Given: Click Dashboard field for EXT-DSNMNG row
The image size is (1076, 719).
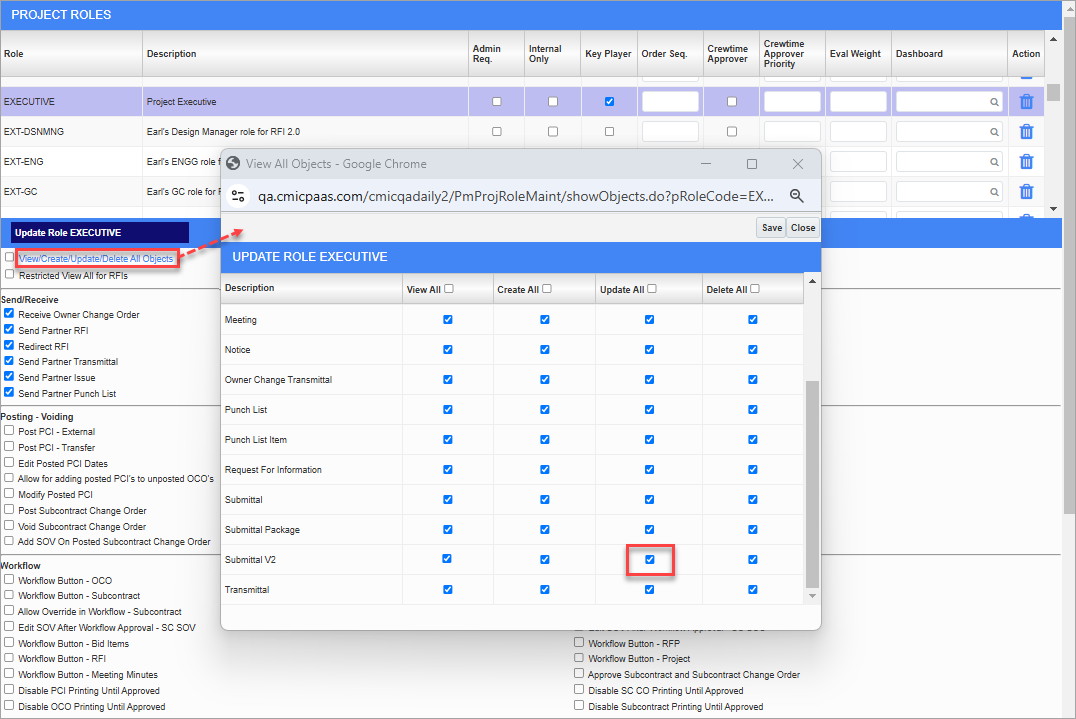Looking at the screenshot, I should click(x=950, y=132).
